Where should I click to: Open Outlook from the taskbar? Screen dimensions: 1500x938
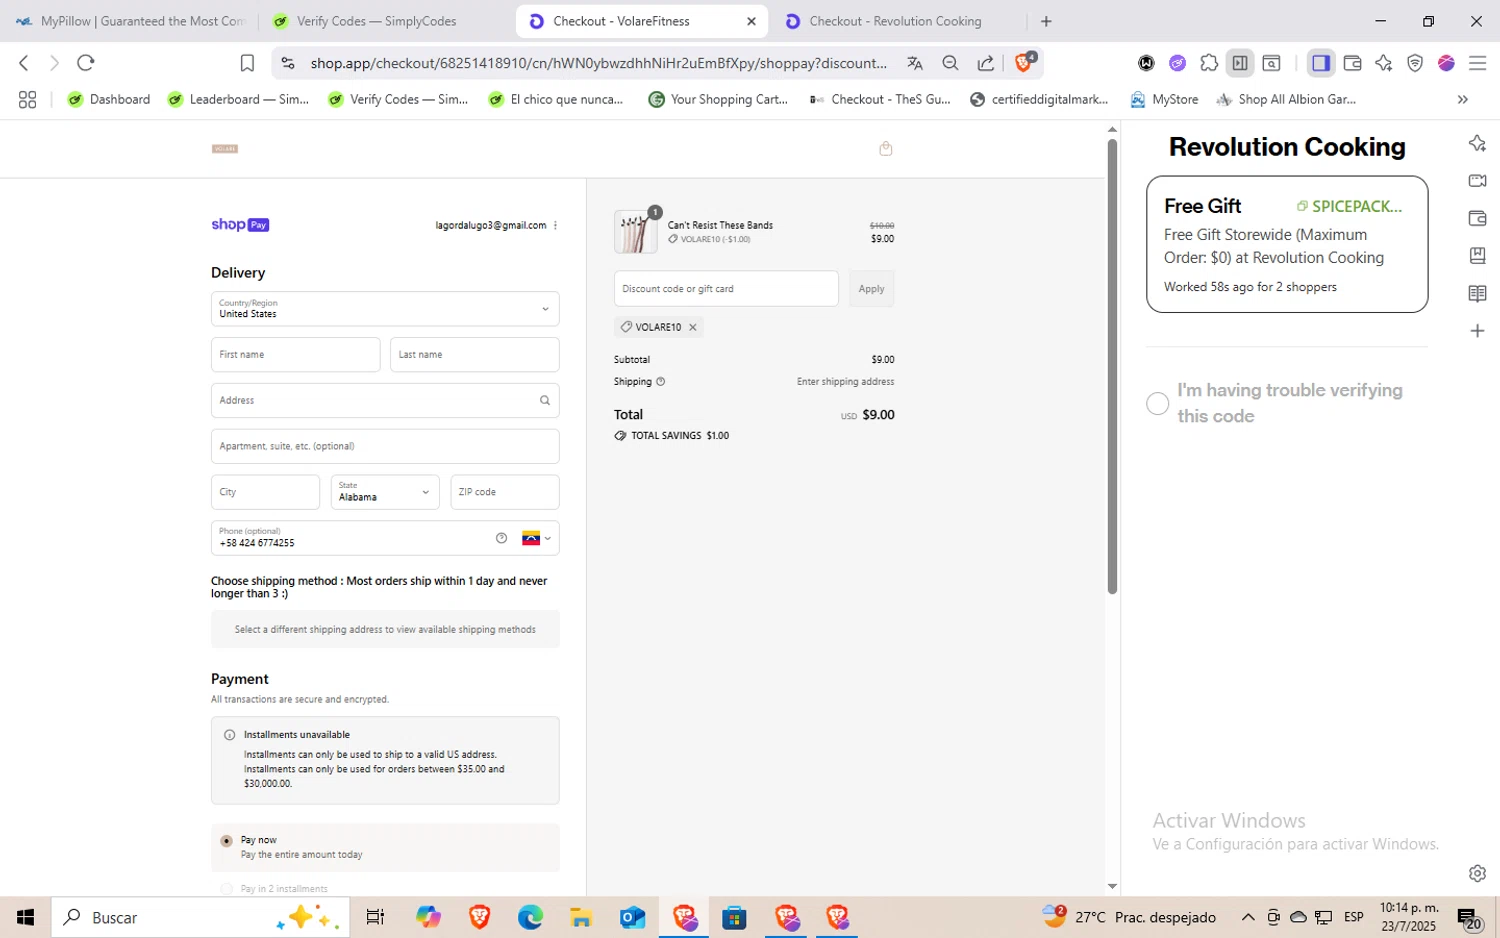point(632,917)
